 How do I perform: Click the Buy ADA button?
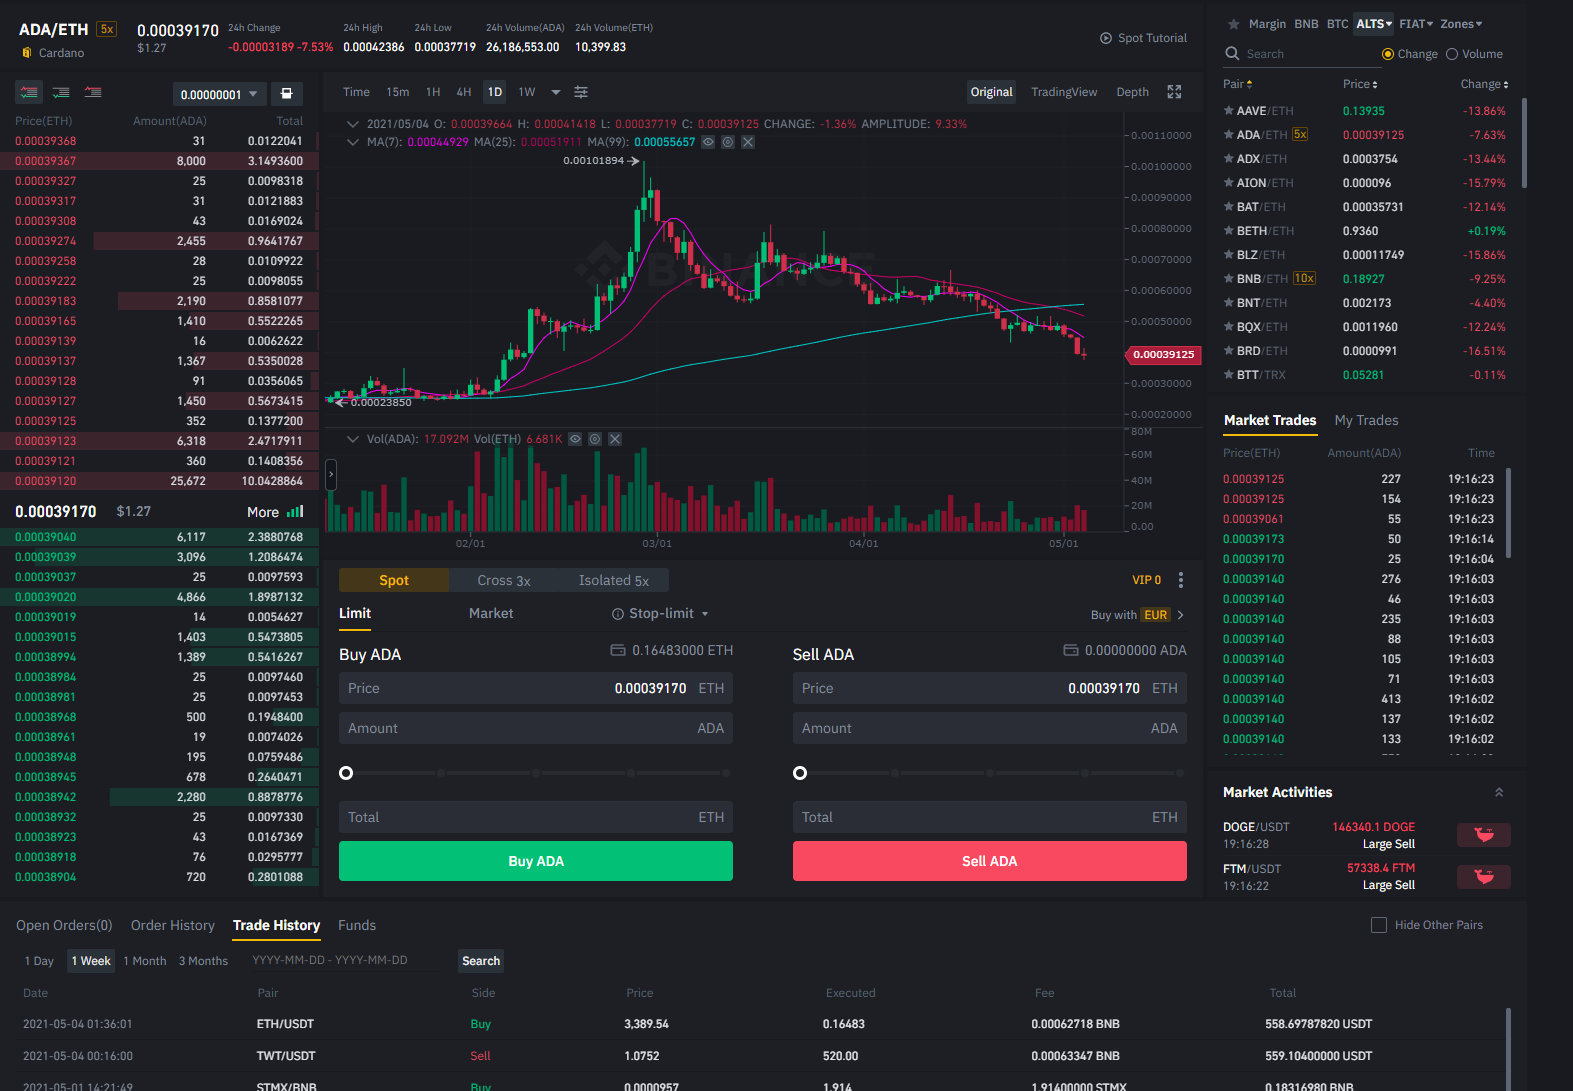pos(536,861)
